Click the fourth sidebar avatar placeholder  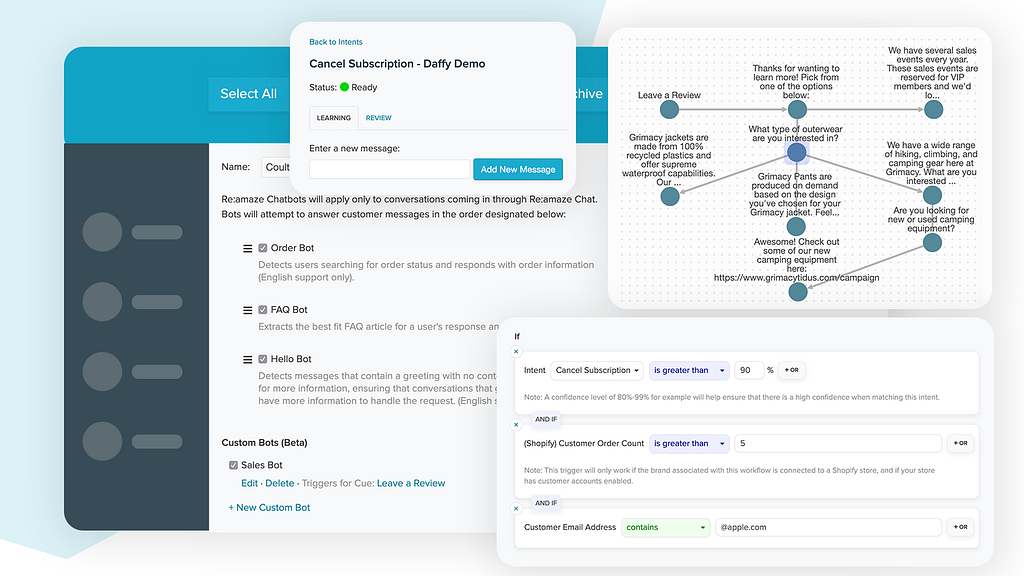click(103, 441)
